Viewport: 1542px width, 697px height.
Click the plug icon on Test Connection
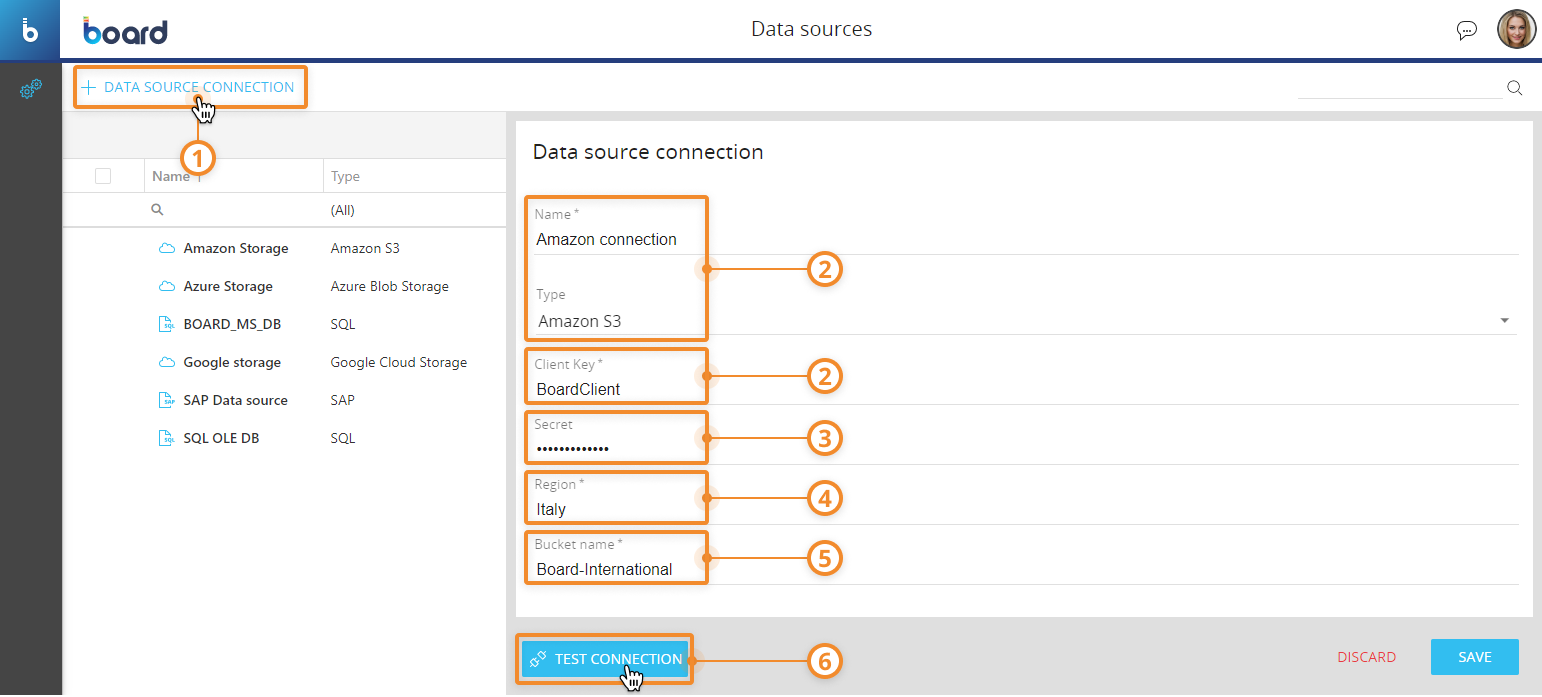click(538, 659)
